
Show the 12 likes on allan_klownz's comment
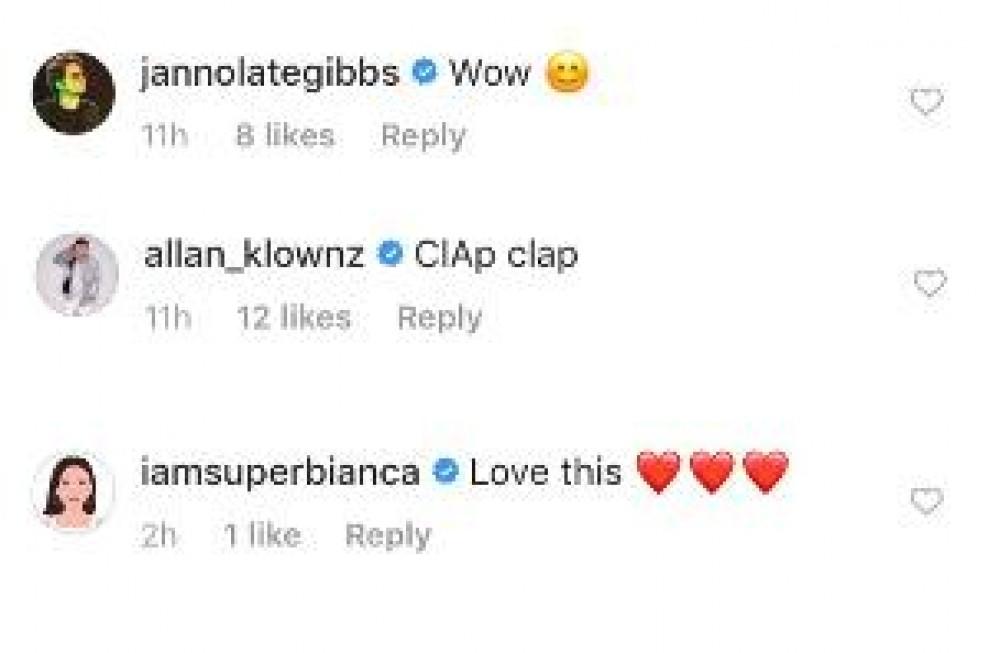pos(294,318)
